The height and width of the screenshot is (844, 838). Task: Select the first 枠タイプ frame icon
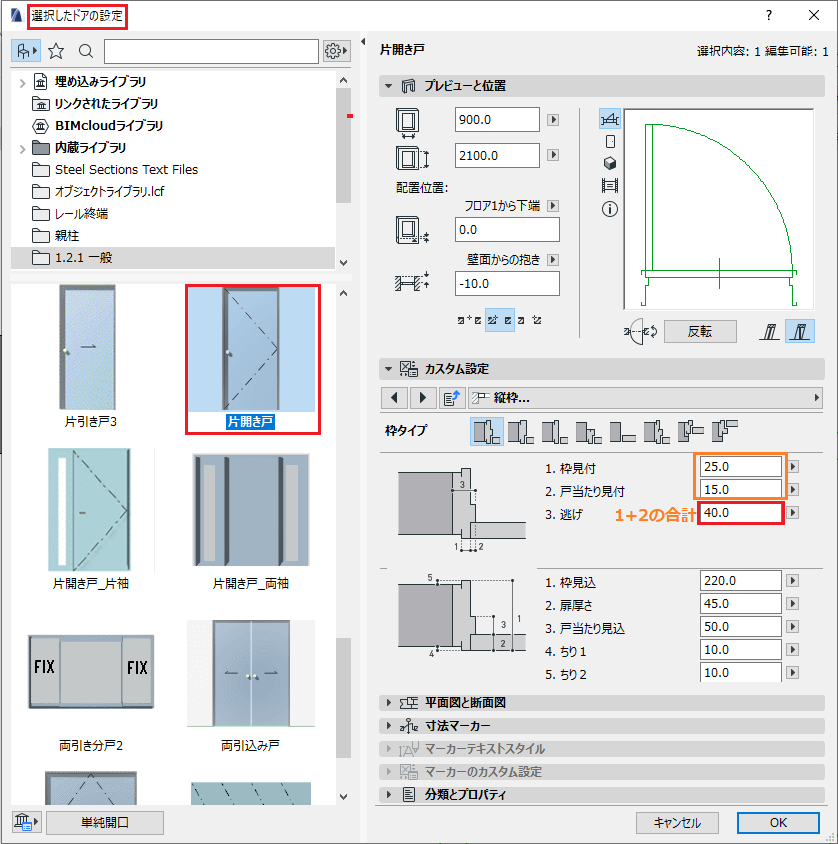(x=487, y=432)
